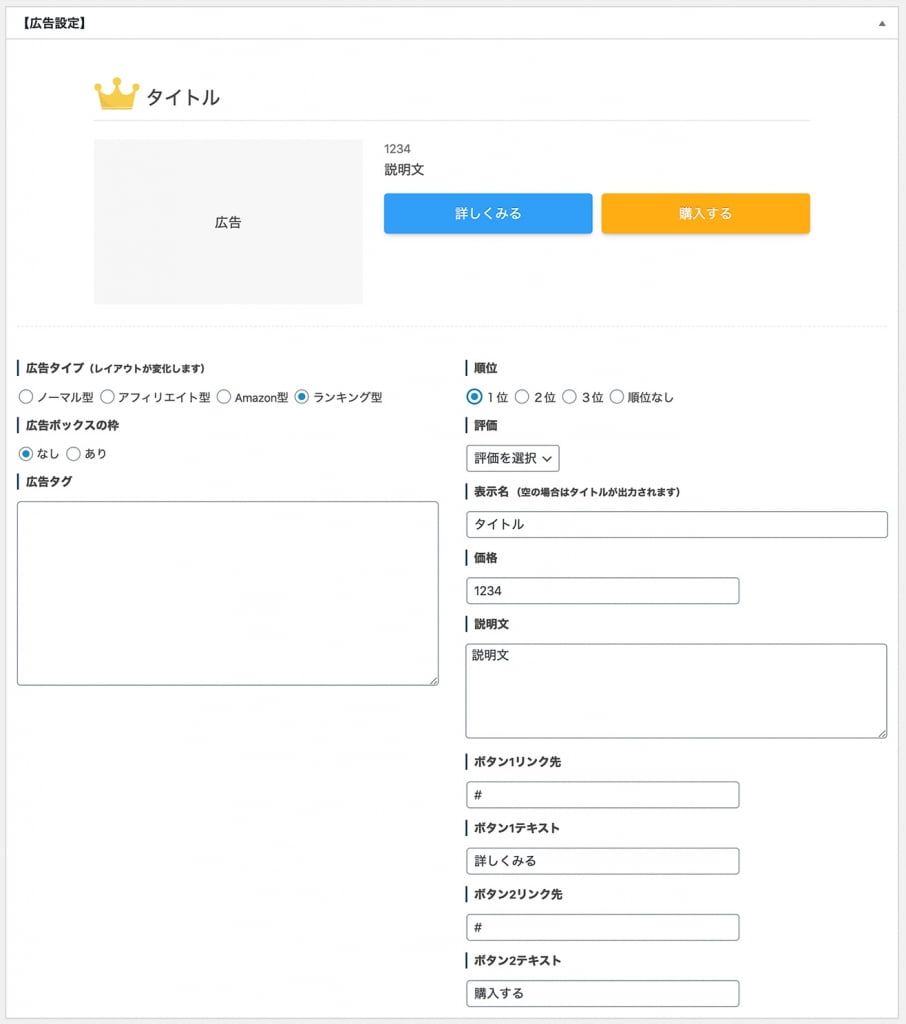Click the blue 詳しくみる button
This screenshot has width=906, height=1024.
pos(488,214)
